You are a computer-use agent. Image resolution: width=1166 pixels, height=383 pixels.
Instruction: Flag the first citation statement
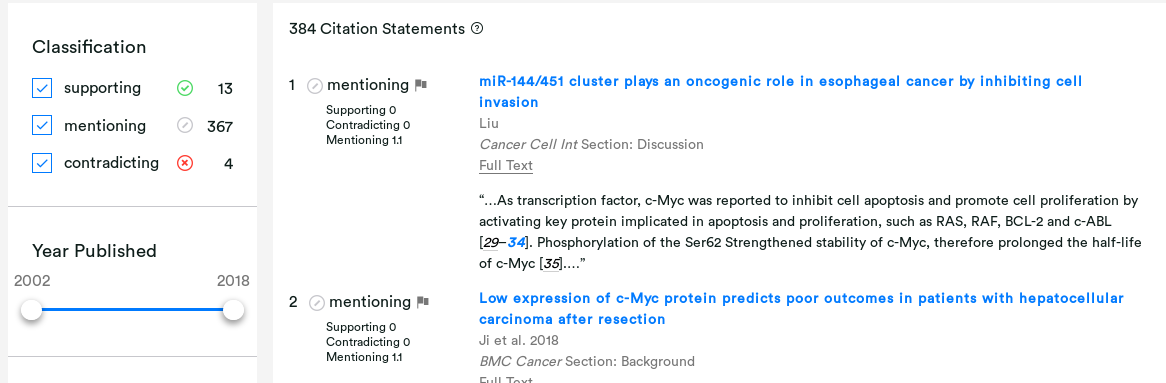tap(421, 85)
